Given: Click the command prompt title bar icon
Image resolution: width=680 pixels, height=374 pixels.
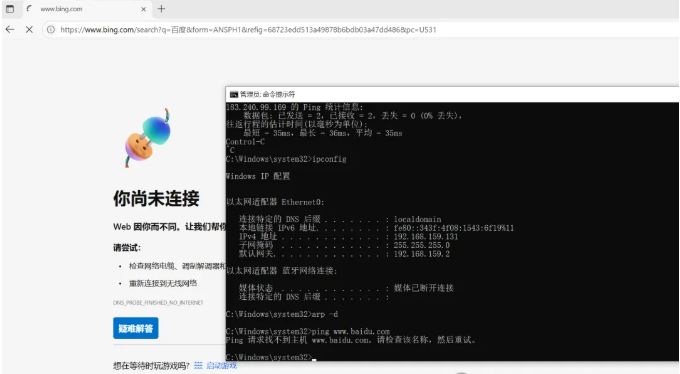Looking at the screenshot, I should pyautogui.click(x=234, y=94).
